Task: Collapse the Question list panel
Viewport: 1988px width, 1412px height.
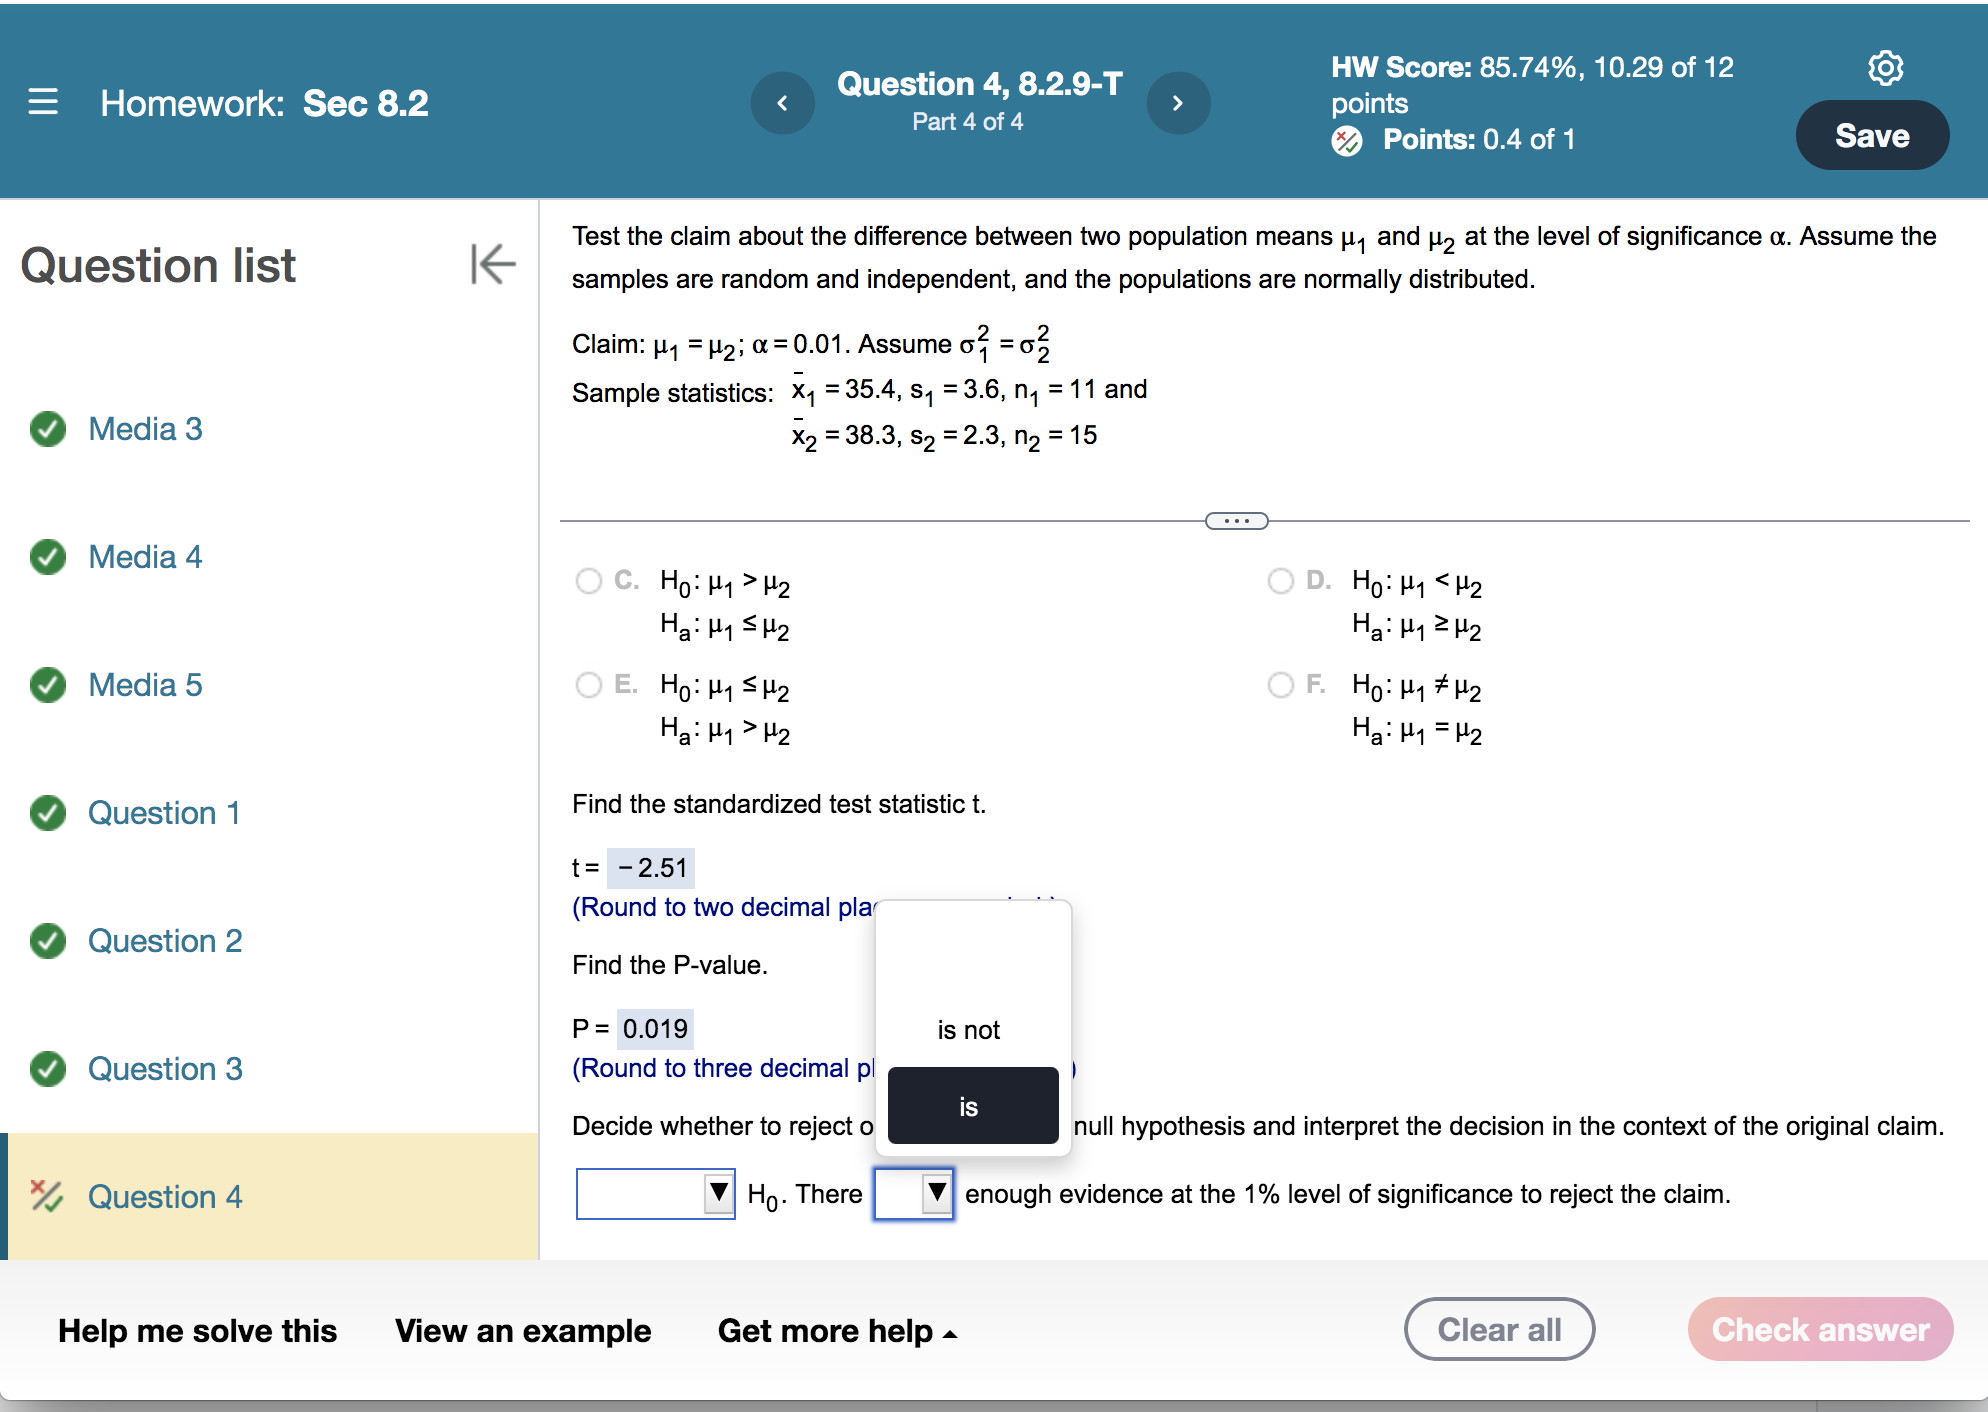Action: (493, 265)
